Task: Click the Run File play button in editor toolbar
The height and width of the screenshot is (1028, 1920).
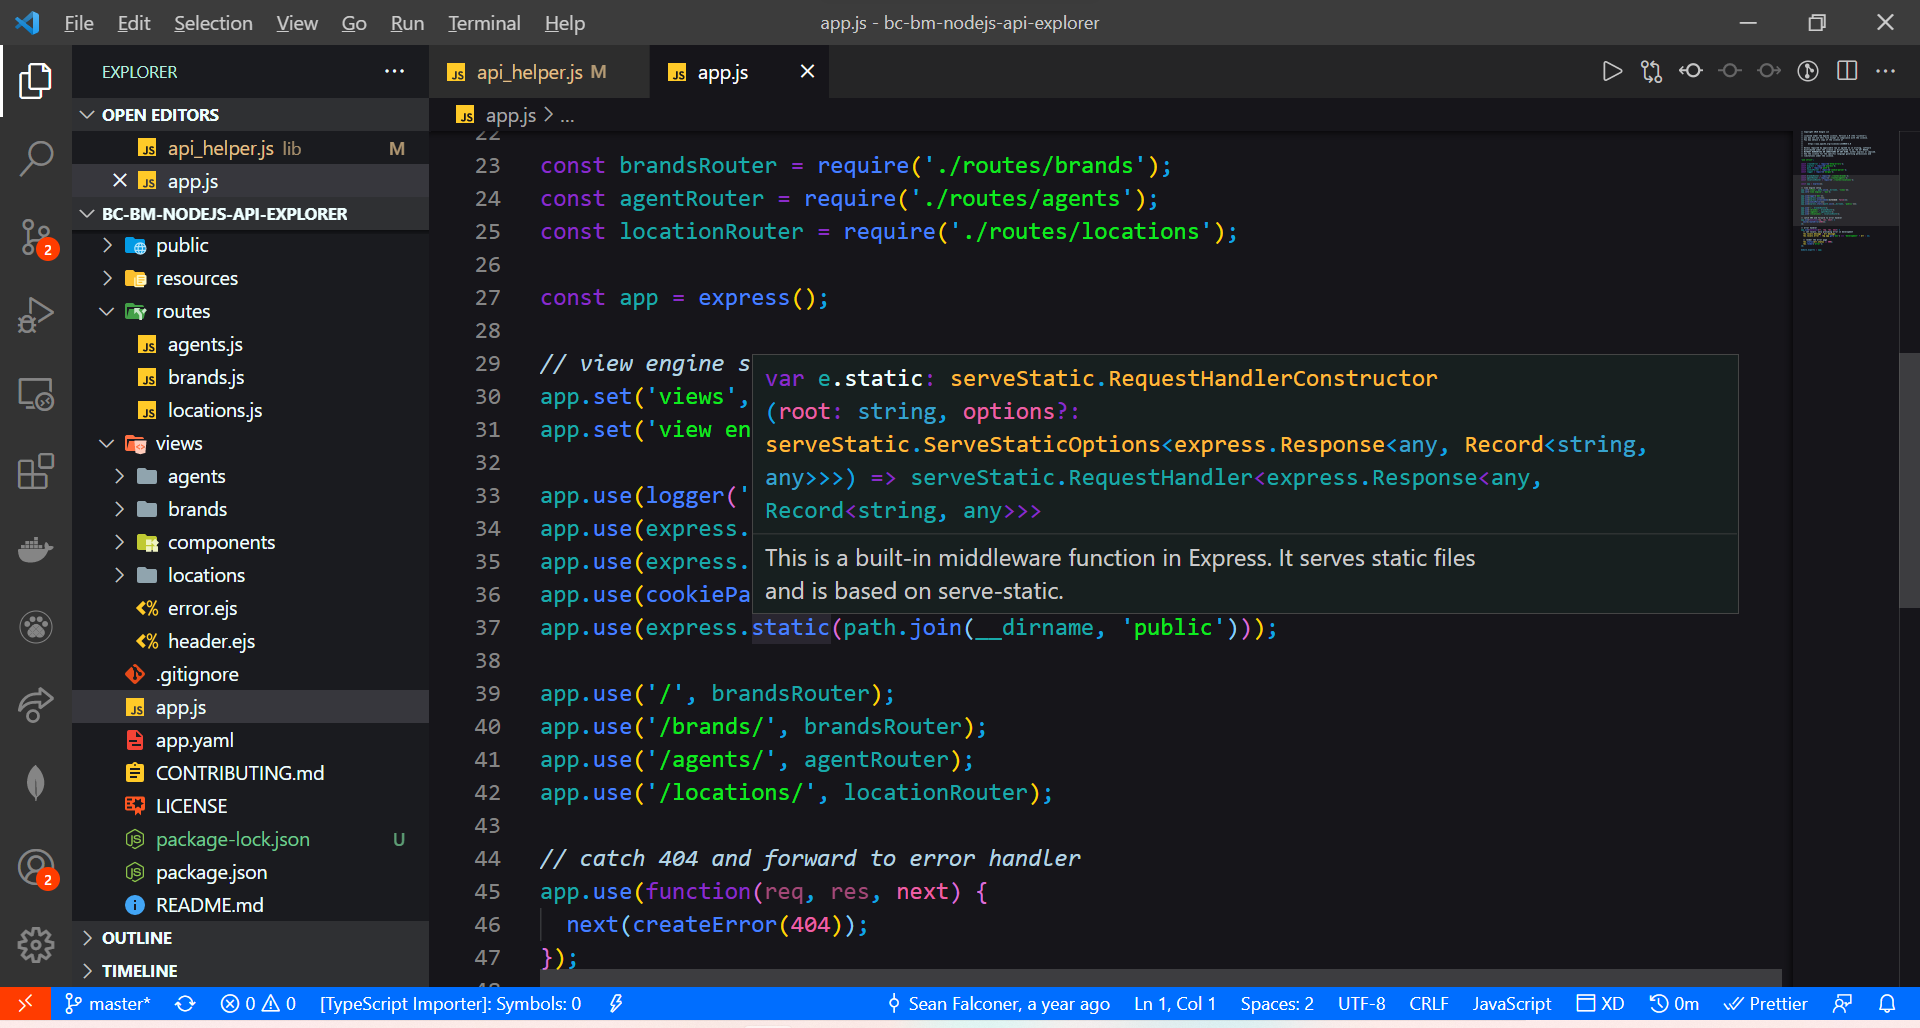Action: pyautogui.click(x=1611, y=71)
